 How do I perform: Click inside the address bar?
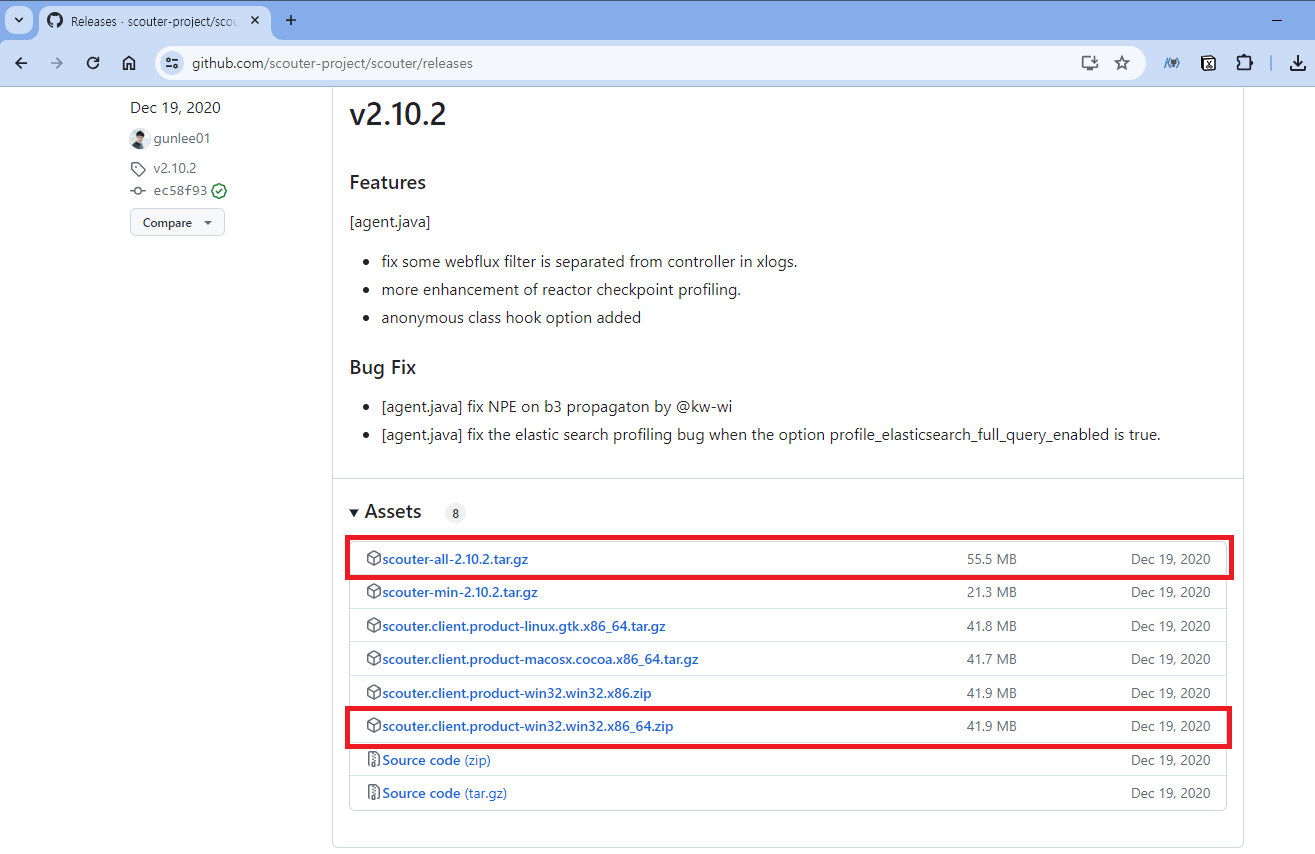coord(400,62)
